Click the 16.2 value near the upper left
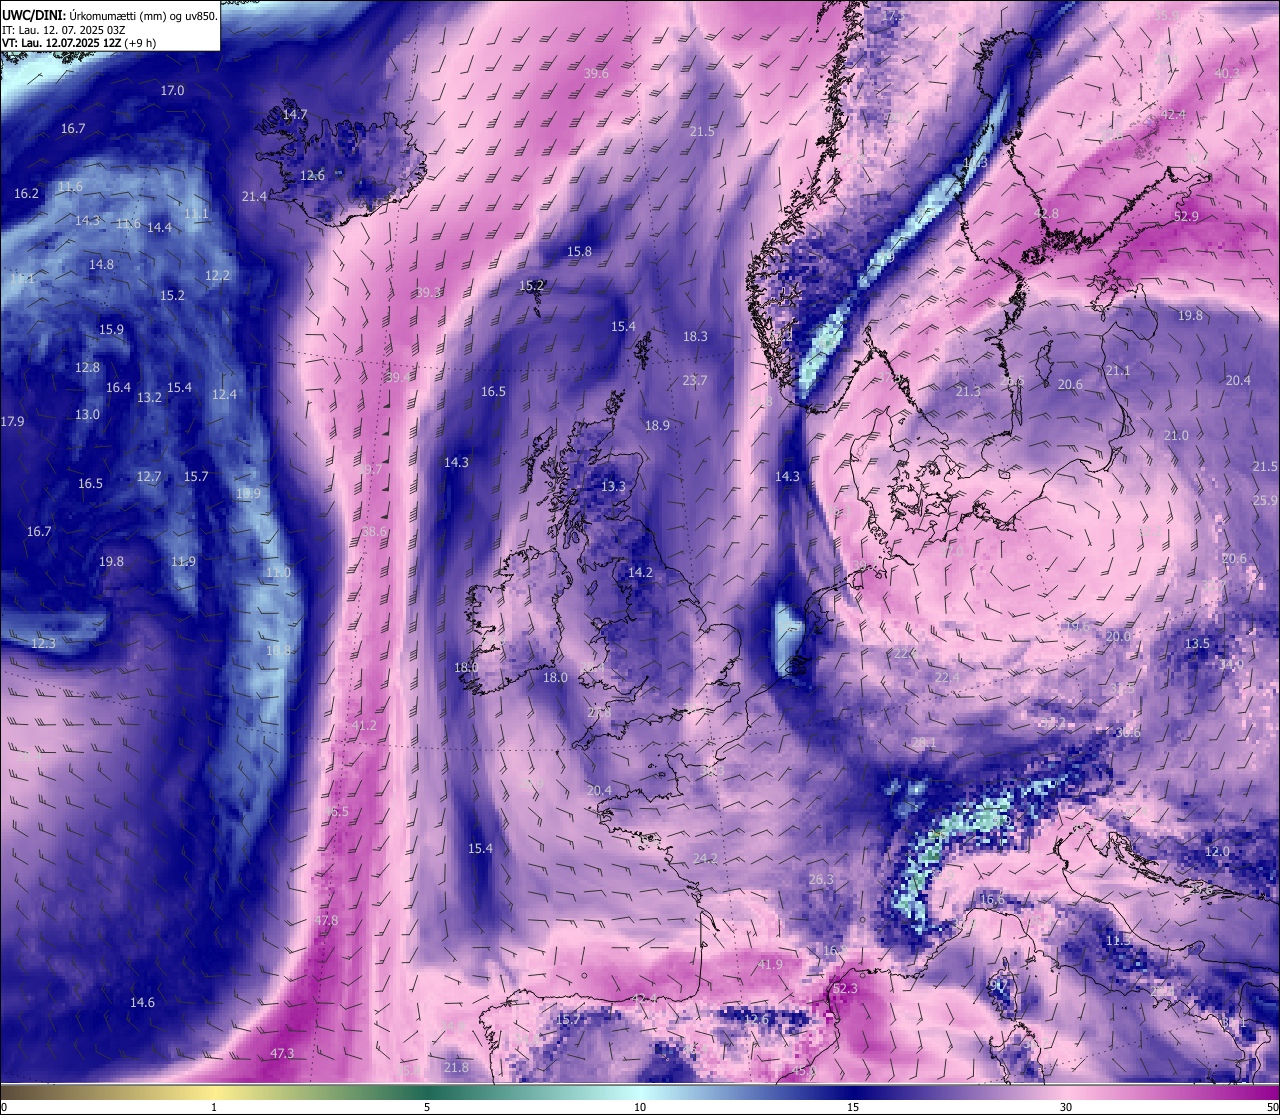Screen dimensions: 1280x1115 click(26, 194)
